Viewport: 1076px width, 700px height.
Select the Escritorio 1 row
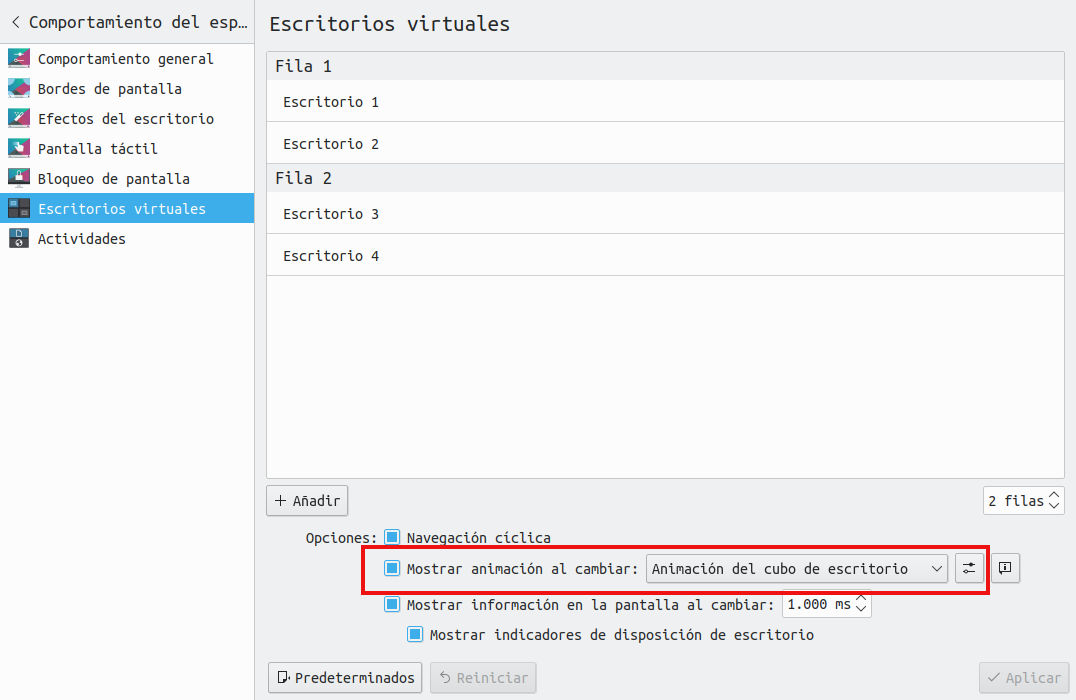coord(666,102)
